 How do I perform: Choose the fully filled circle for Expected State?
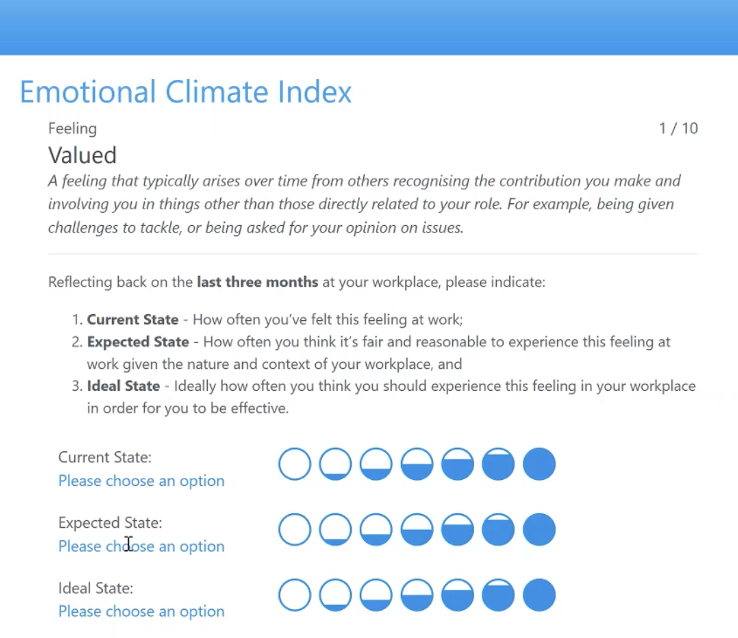pos(539,529)
